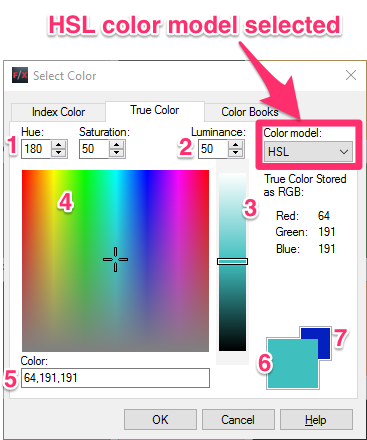This screenshot has height=440, width=367.
Task: Increase Hue with the up arrow
Action: (59, 145)
